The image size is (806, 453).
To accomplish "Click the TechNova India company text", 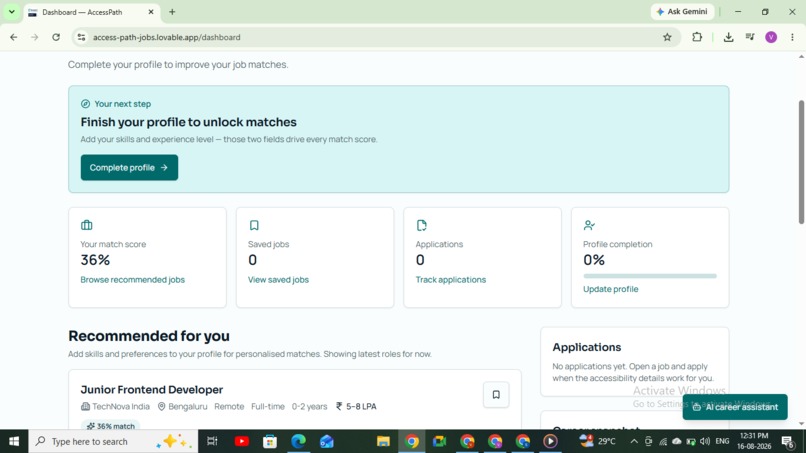I will (x=121, y=406).
